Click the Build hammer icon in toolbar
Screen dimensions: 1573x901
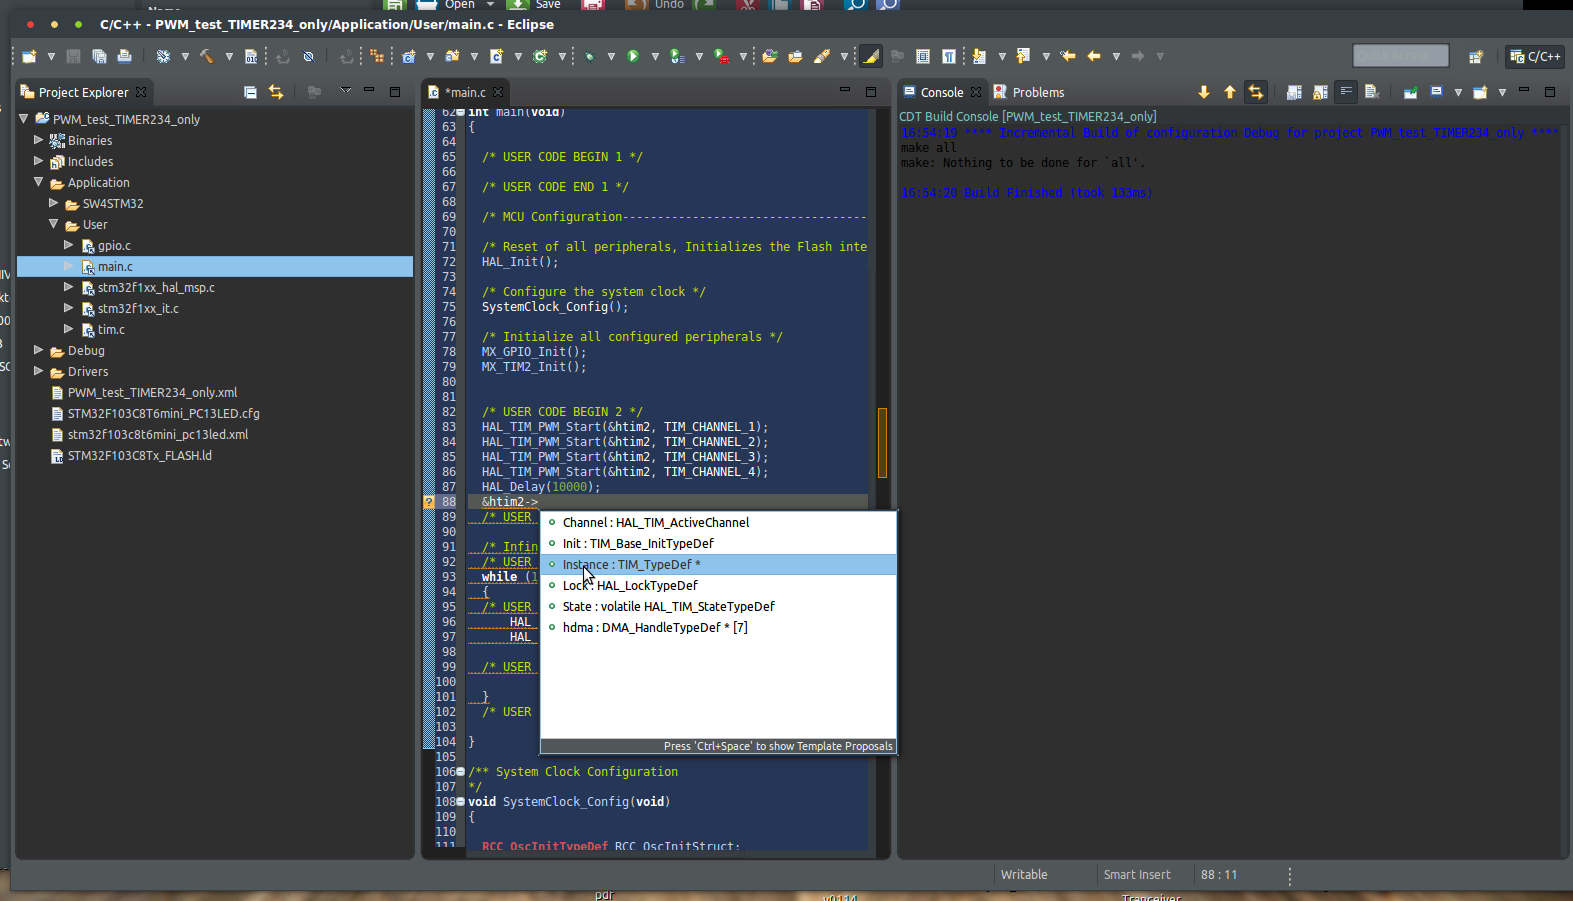point(207,57)
